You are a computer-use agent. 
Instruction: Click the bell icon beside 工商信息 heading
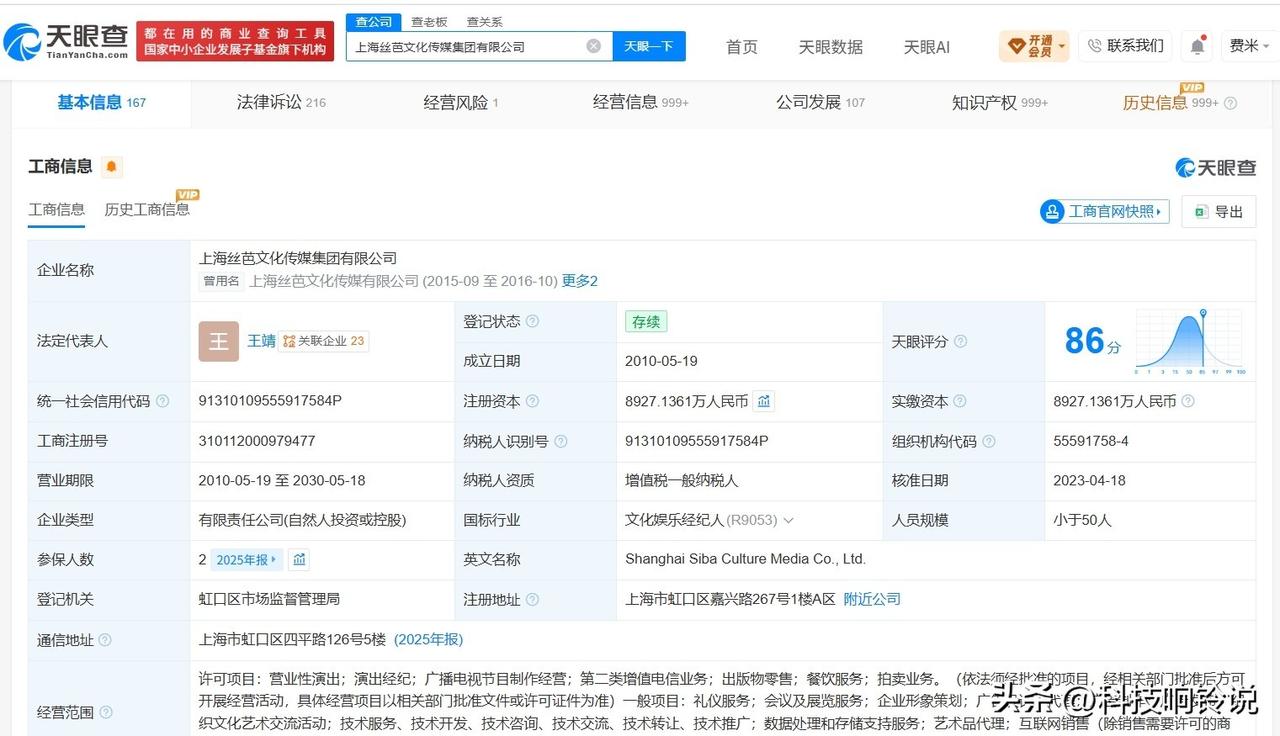click(x=111, y=167)
